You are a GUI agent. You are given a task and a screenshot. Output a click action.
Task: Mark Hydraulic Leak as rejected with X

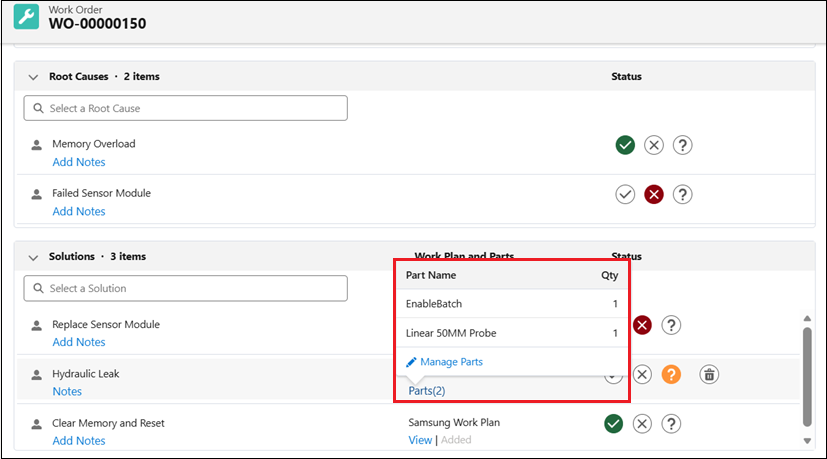pos(642,375)
